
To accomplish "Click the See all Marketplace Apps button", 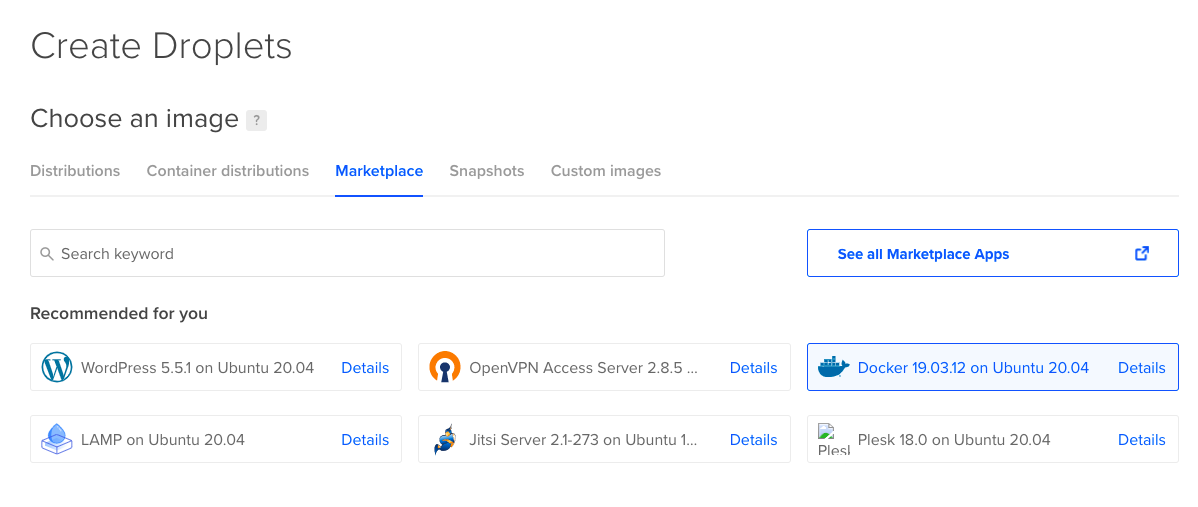I will pyautogui.click(x=992, y=253).
